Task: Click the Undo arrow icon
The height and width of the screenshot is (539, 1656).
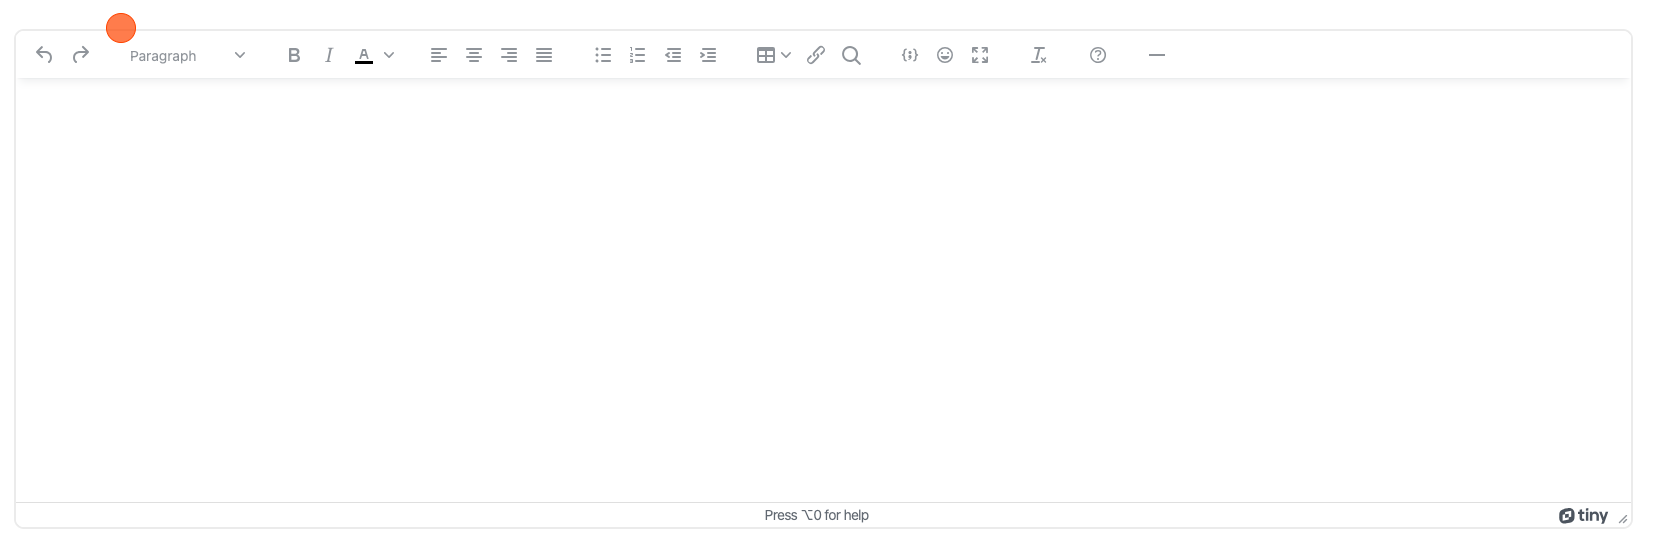Action: pos(44,55)
